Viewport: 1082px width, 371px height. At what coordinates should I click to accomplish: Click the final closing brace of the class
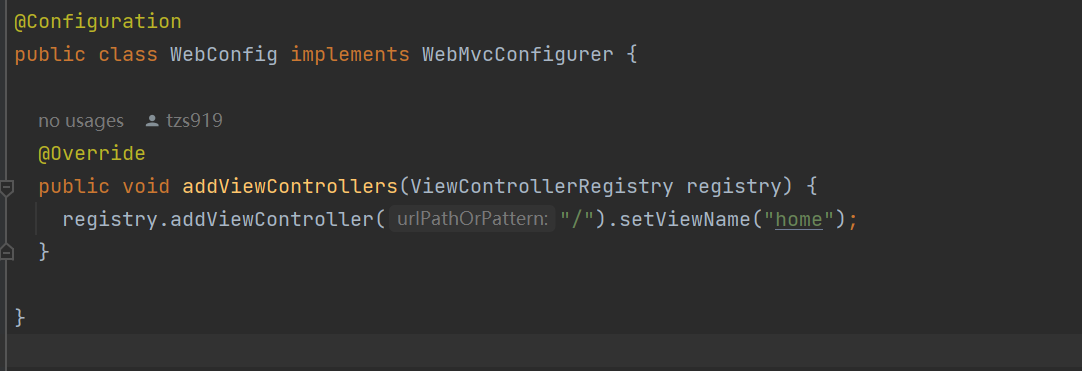coord(20,318)
